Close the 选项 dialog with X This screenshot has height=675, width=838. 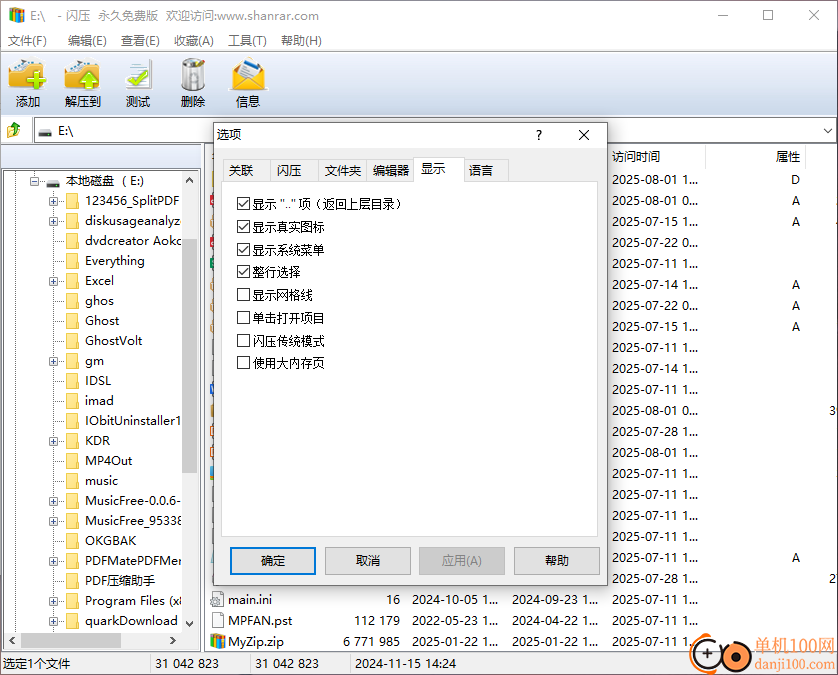coord(584,135)
